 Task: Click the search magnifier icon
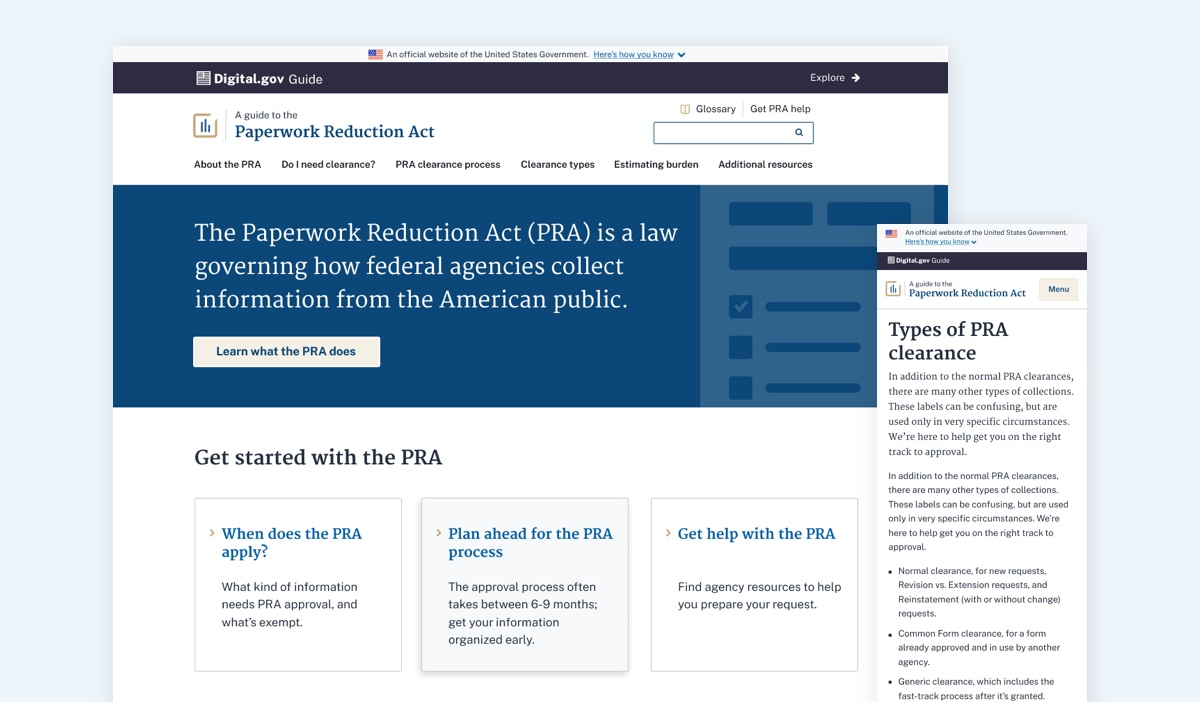(x=799, y=133)
